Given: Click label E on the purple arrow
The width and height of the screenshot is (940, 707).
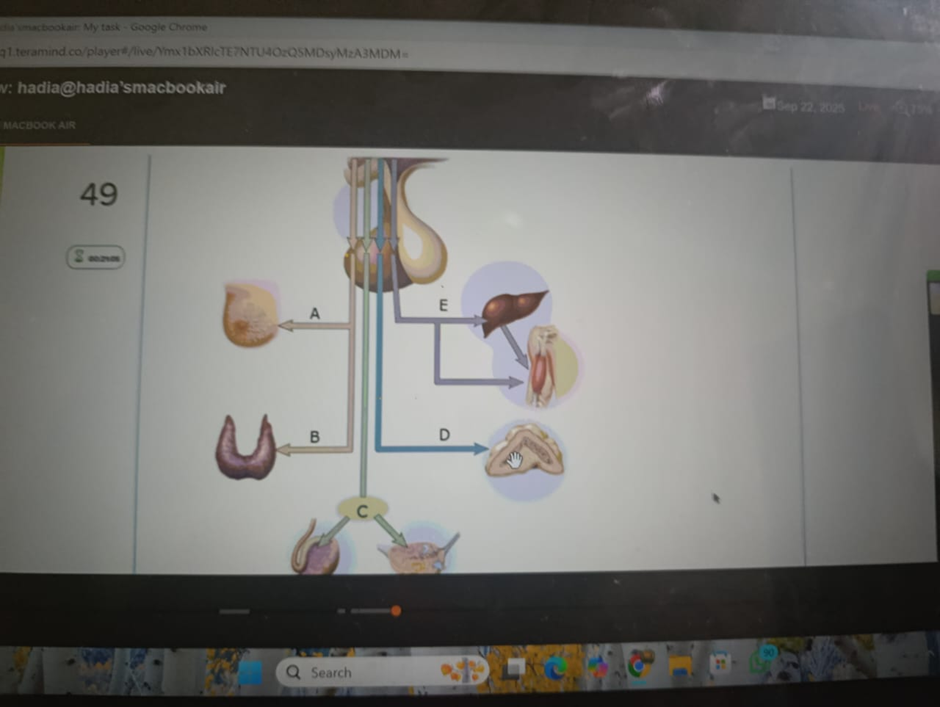Looking at the screenshot, I should [442, 304].
